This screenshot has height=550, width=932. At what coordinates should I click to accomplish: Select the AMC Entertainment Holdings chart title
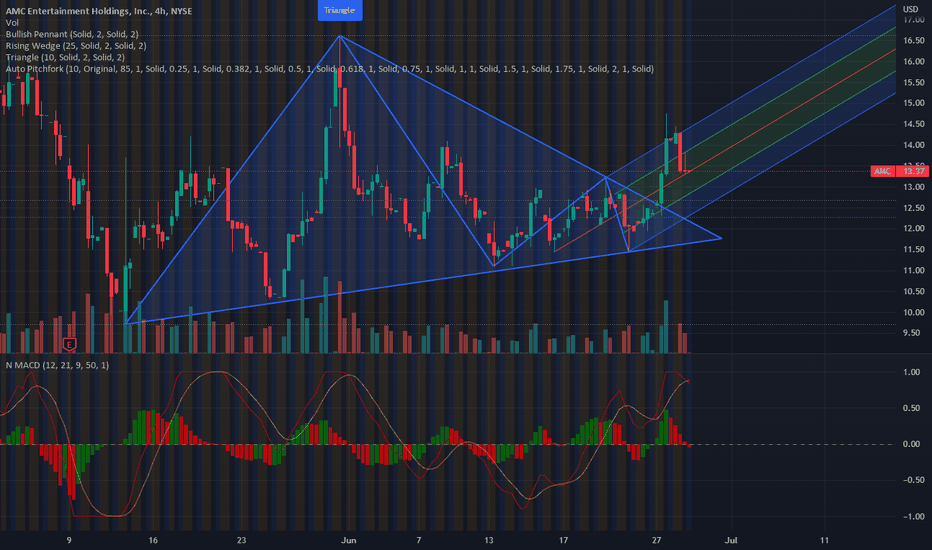99,11
